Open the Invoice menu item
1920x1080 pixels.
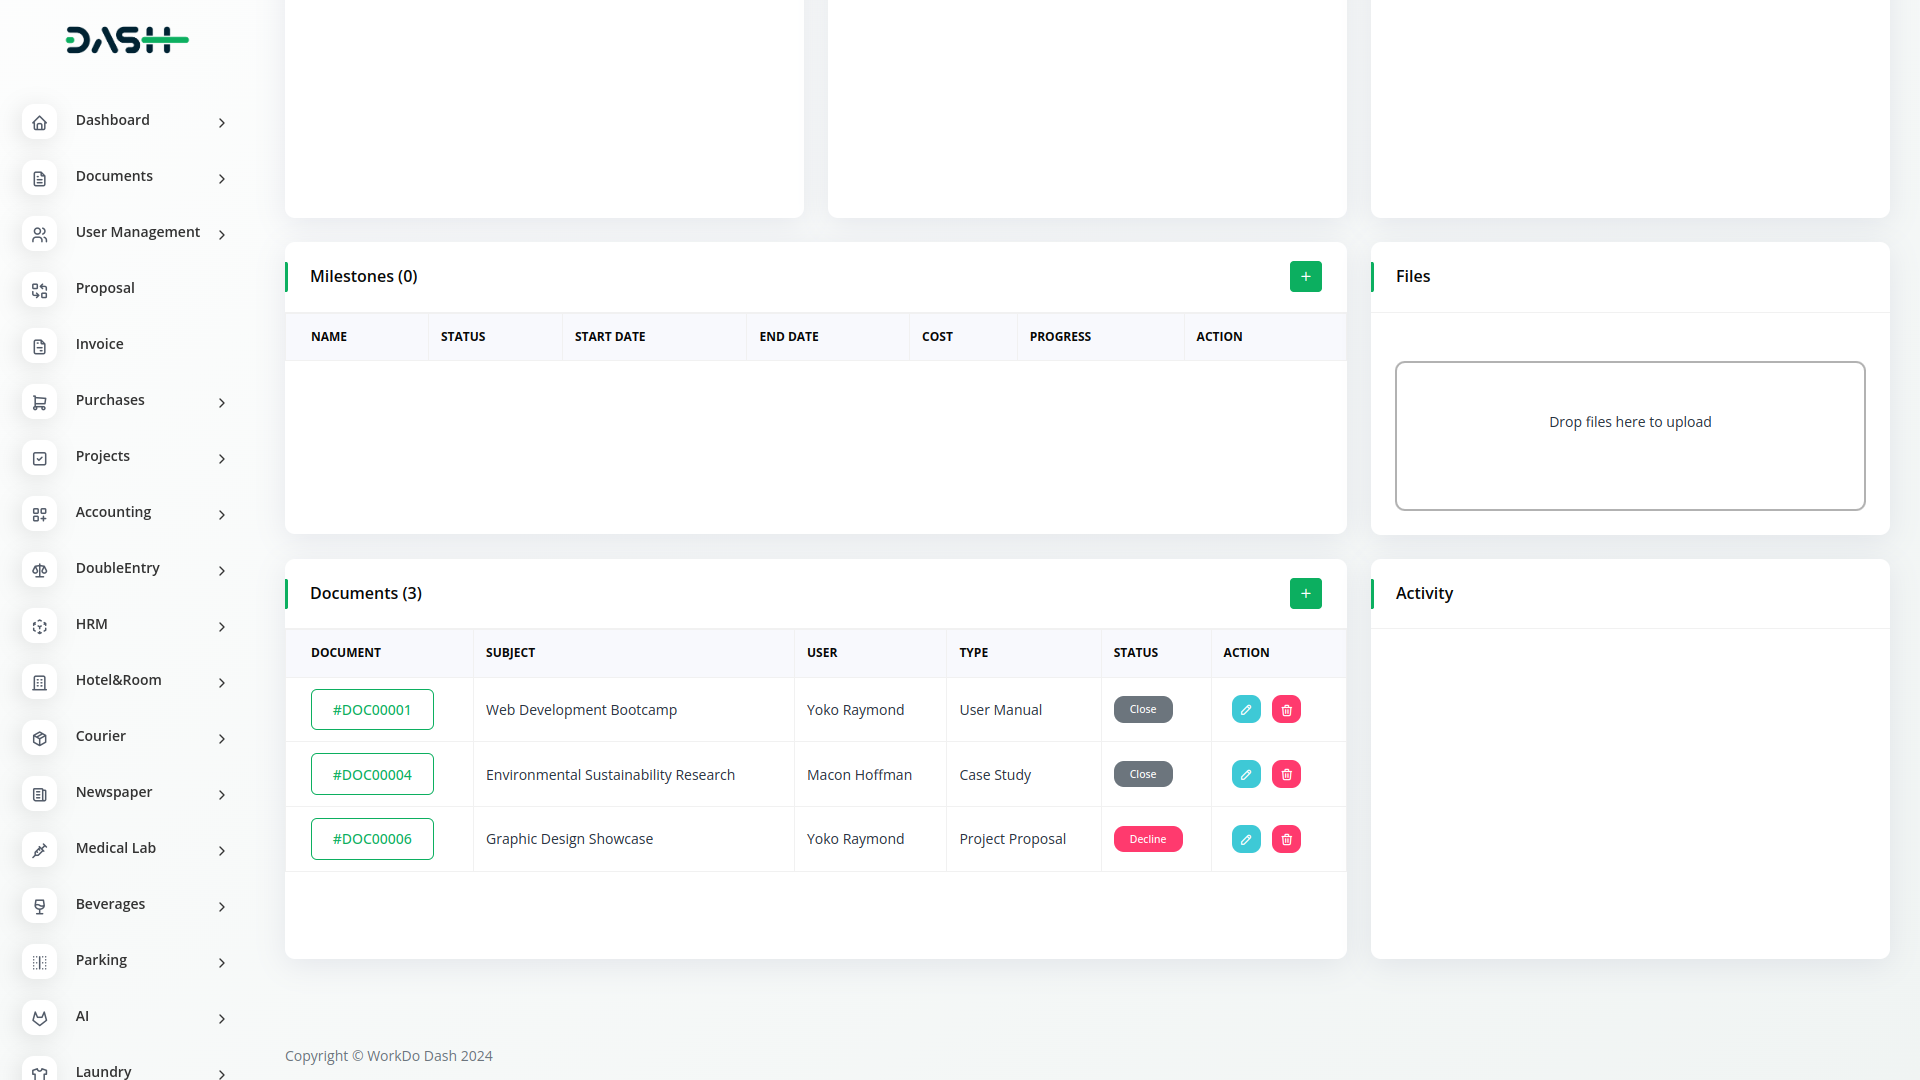tap(100, 344)
